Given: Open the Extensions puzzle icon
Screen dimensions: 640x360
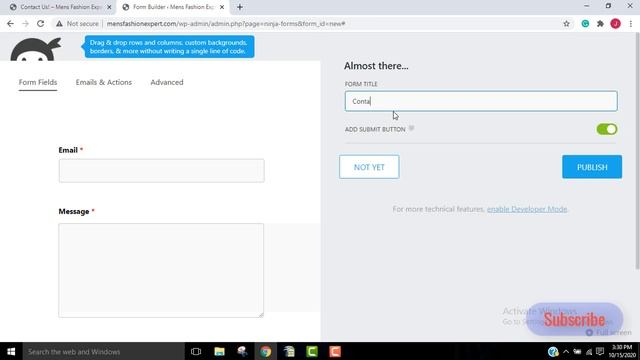Looking at the screenshot, I should [600, 24].
